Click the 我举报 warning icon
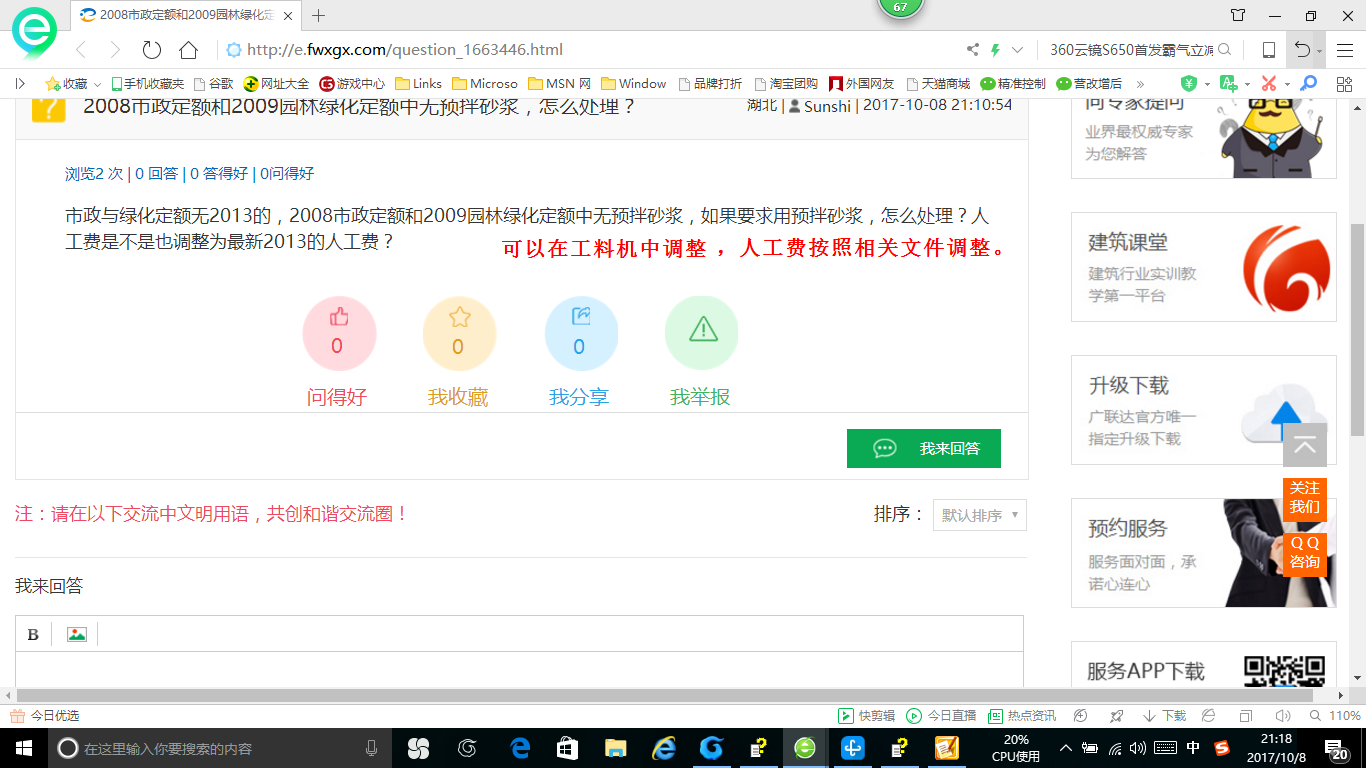1366x768 pixels. 703,328
